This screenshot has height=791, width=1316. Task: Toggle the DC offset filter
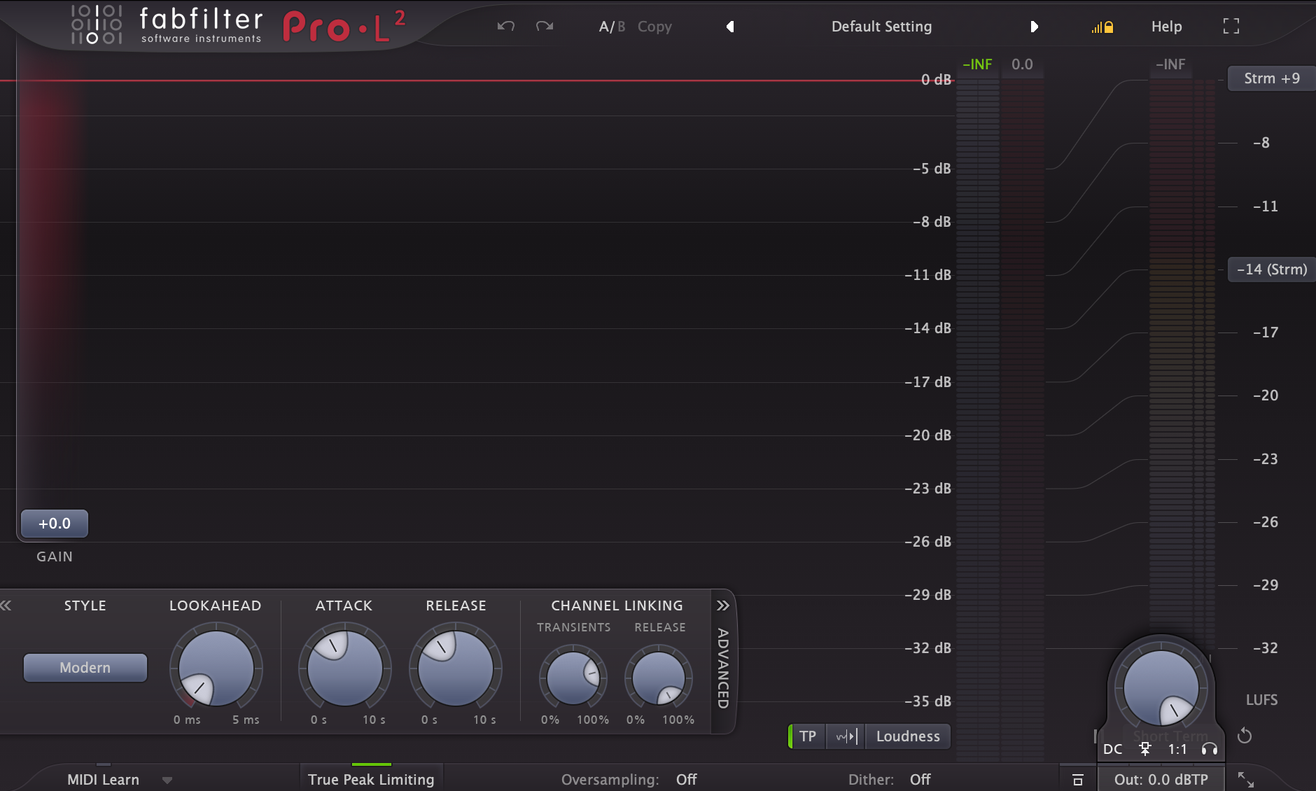1113,749
